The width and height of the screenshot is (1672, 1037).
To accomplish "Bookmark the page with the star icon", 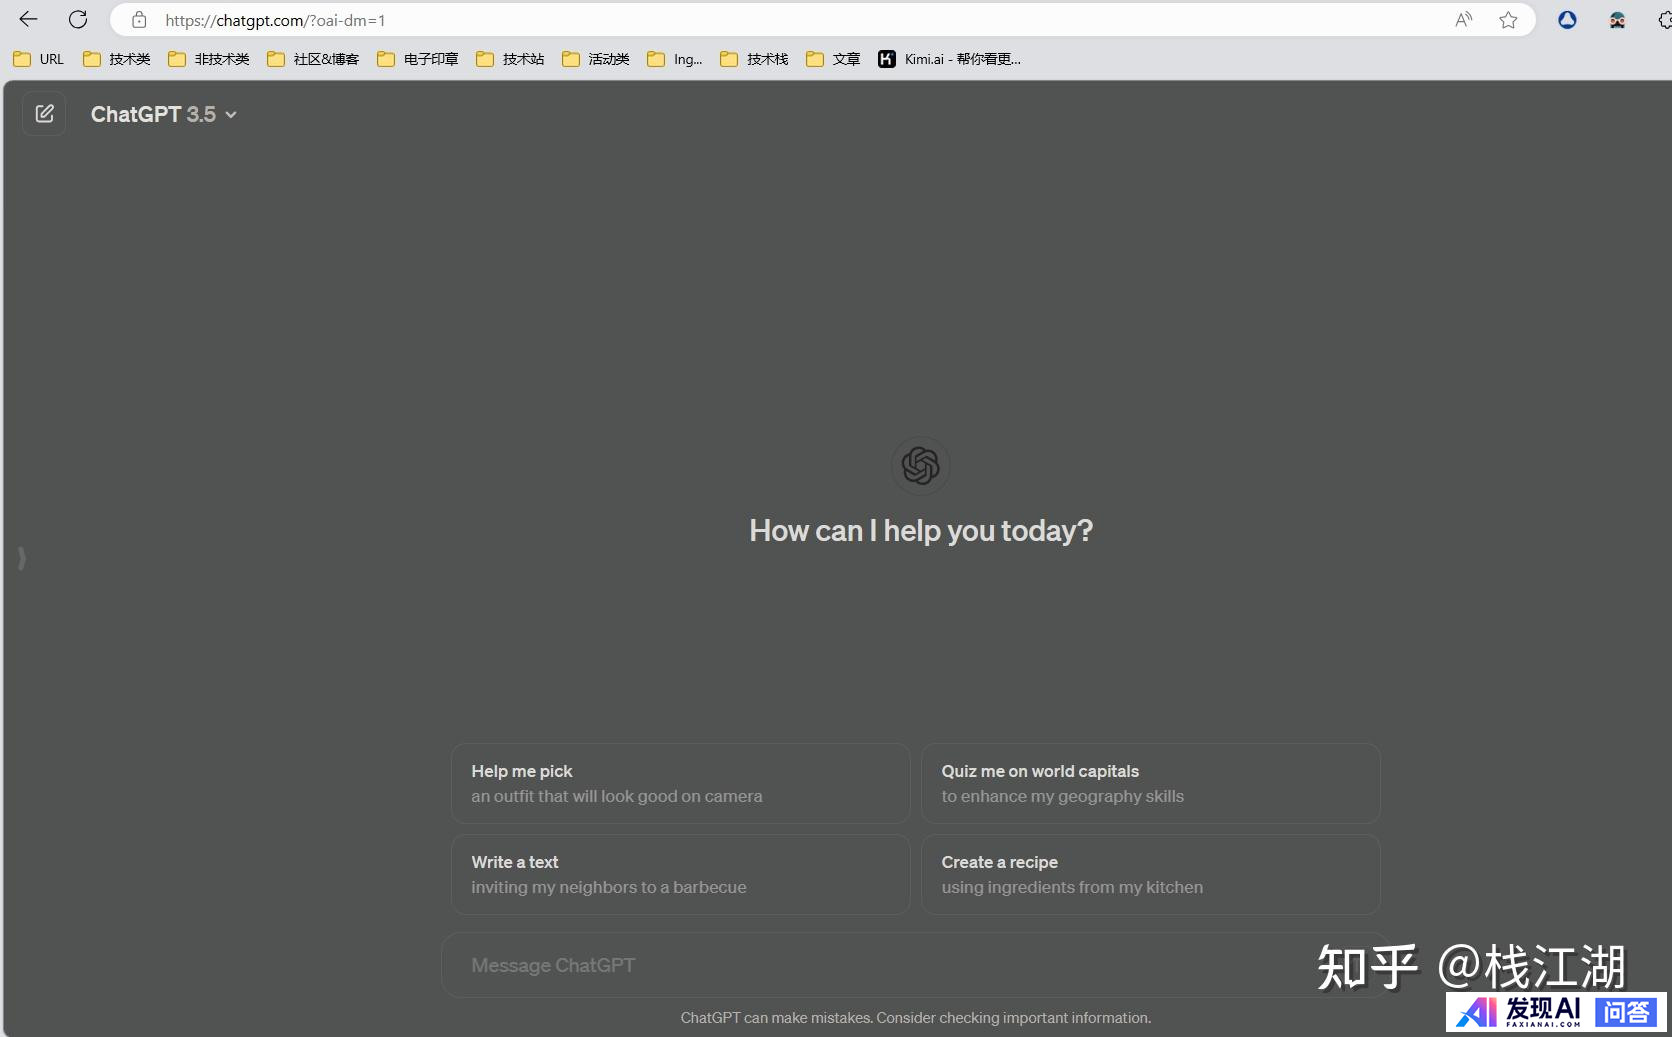I will click(x=1508, y=20).
